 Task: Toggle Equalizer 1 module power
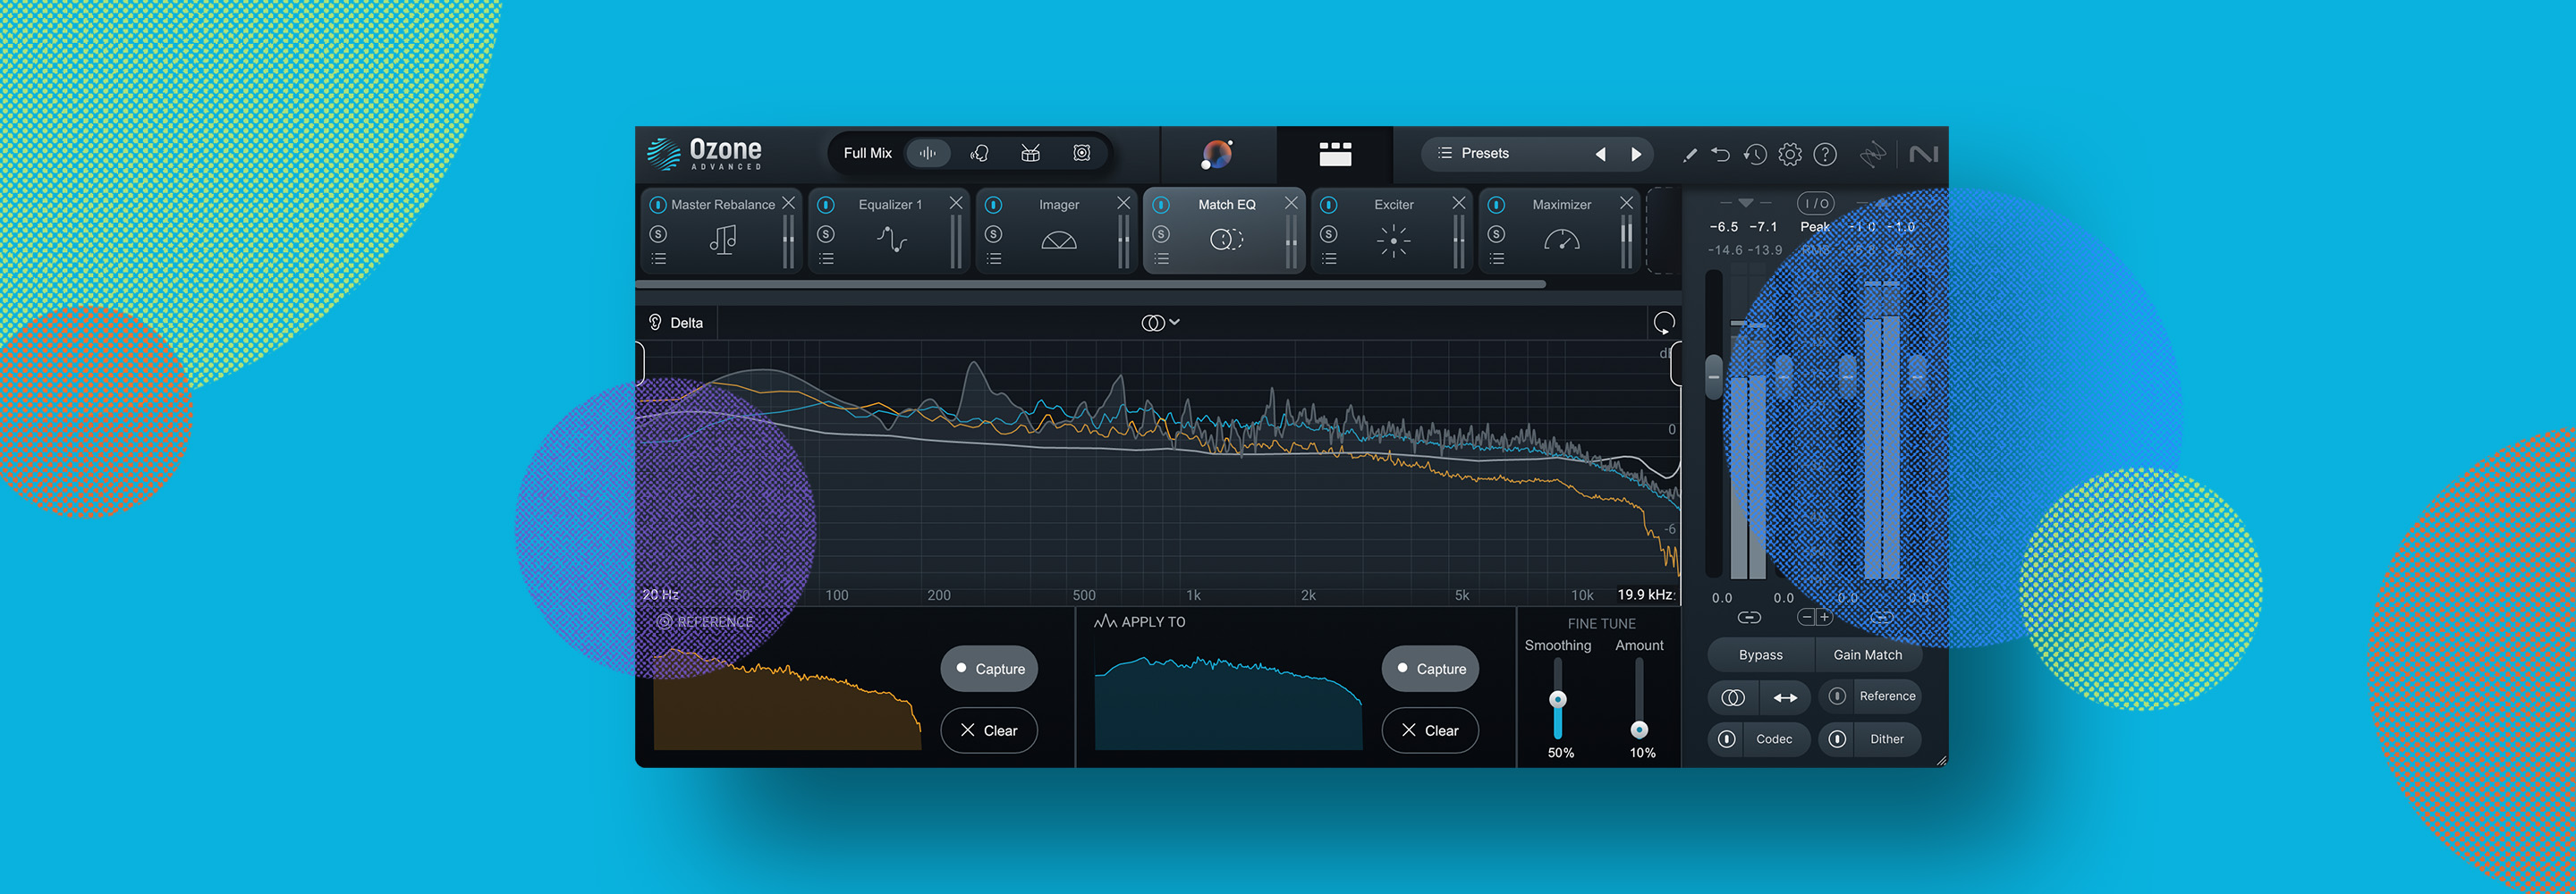click(826, 205)
